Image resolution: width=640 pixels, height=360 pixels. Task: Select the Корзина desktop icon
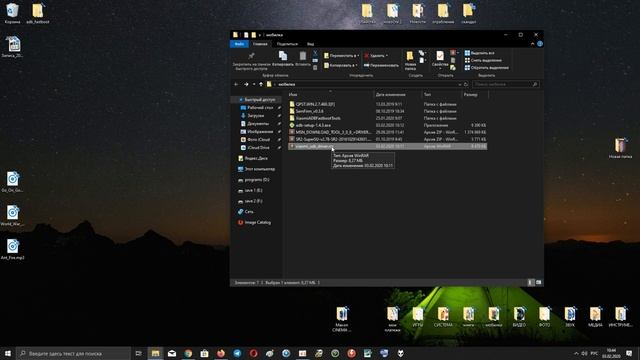[12, 13]
